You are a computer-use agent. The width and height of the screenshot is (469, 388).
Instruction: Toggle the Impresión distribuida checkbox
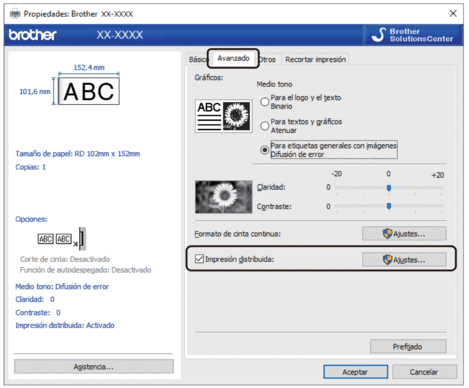point(199,259)
